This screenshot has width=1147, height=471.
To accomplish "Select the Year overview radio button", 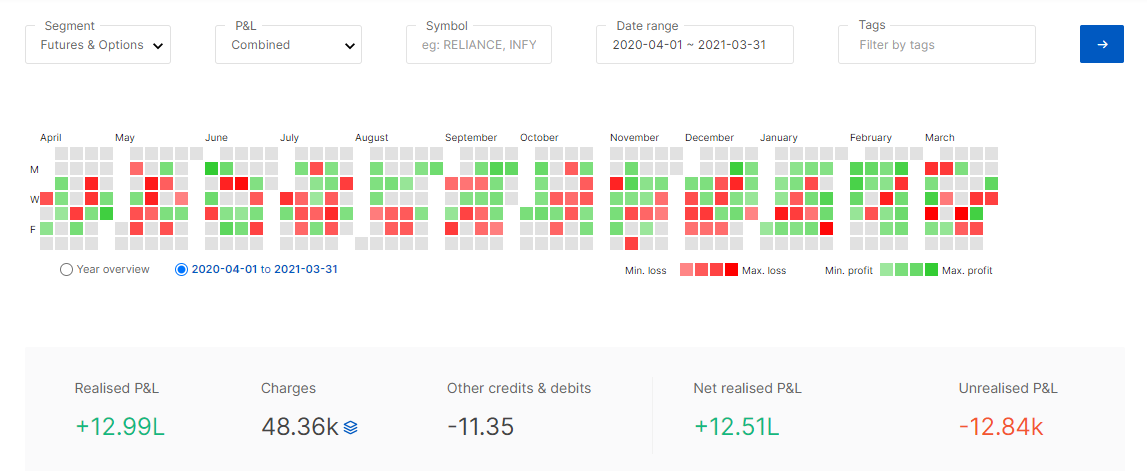I will click(66, 269).
